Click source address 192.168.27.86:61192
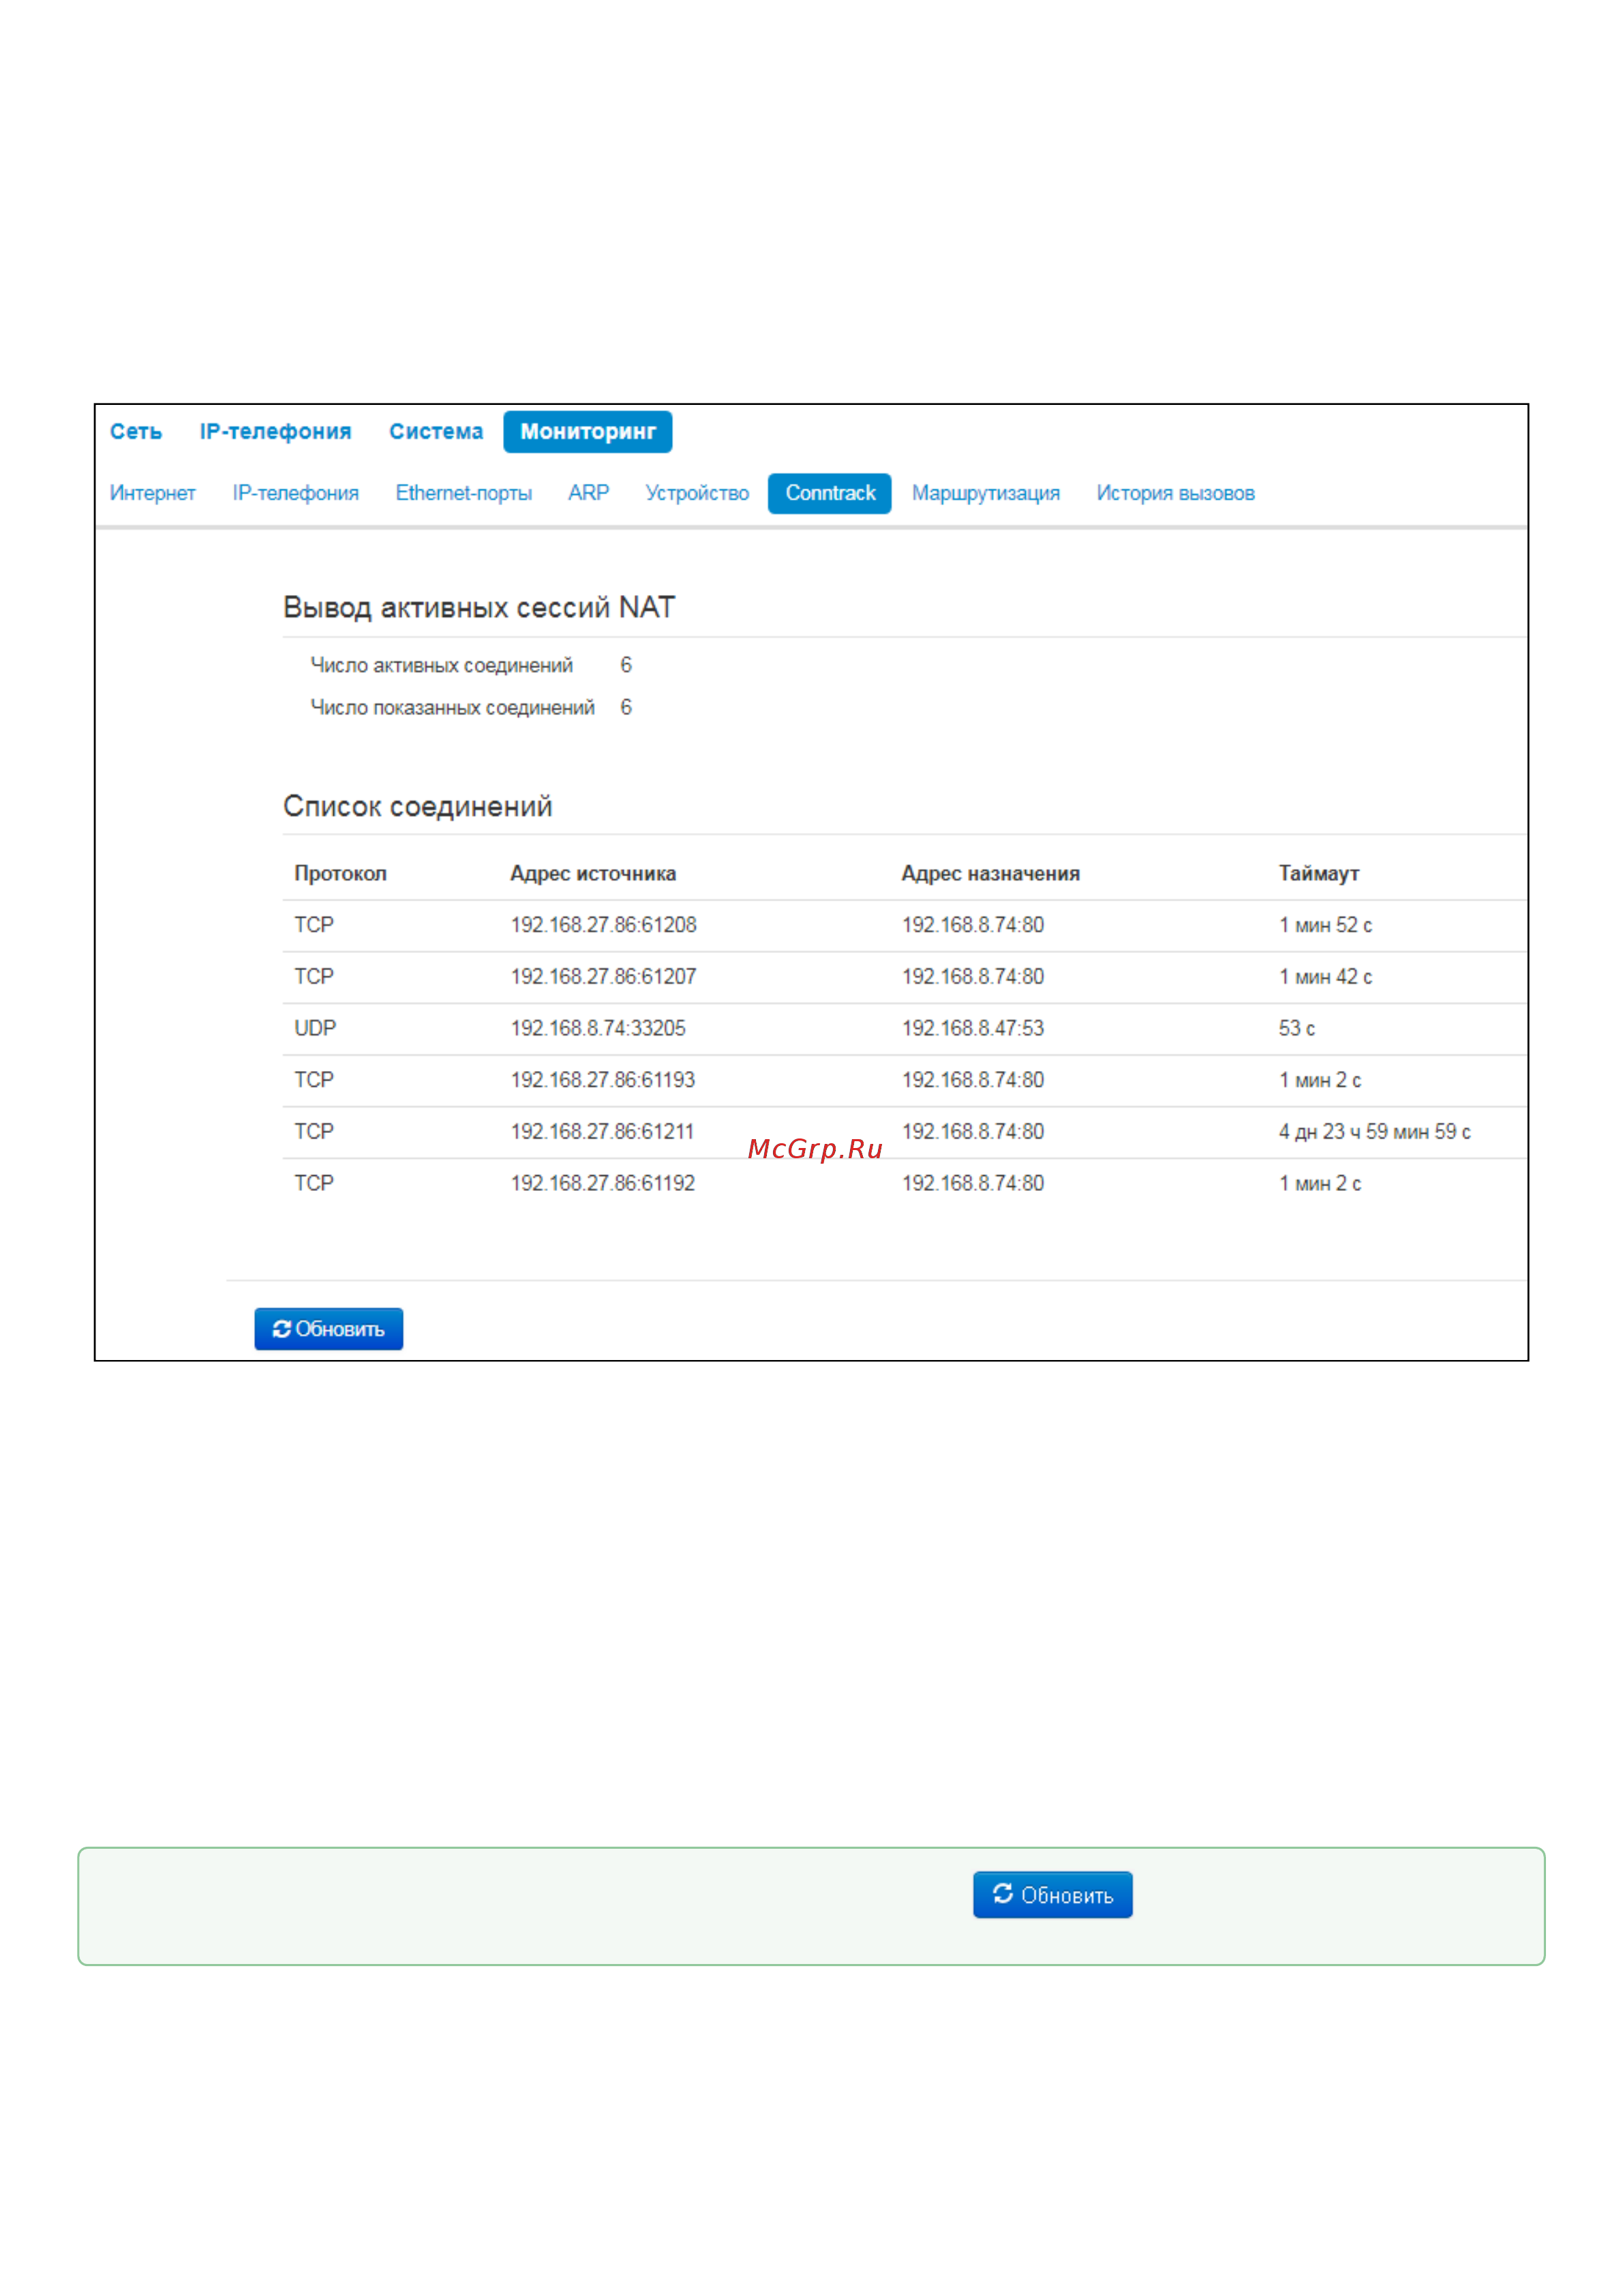1623x2296 pixels. [x=602, y=1183]
